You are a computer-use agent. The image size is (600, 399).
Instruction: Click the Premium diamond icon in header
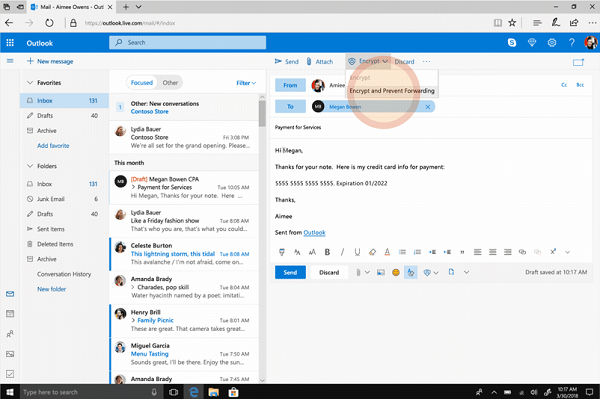click(532, 42)
